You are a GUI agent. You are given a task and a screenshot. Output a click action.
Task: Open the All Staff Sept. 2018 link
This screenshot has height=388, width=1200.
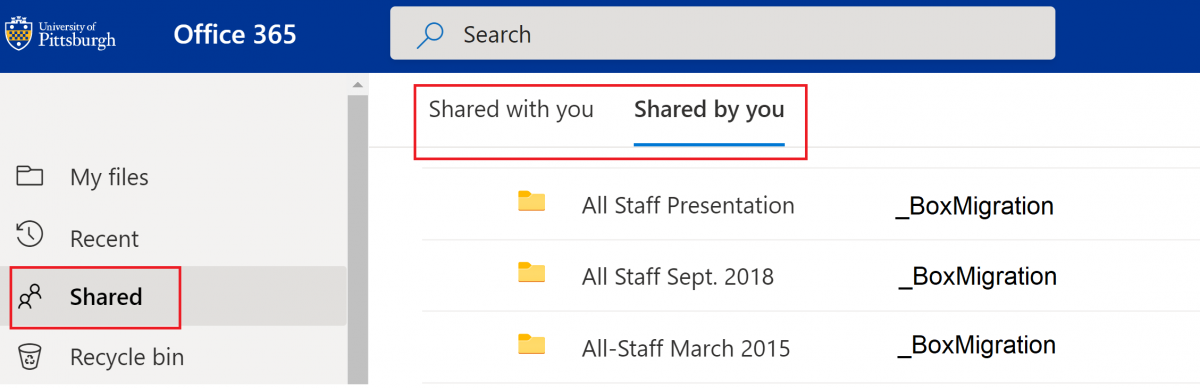678,277
